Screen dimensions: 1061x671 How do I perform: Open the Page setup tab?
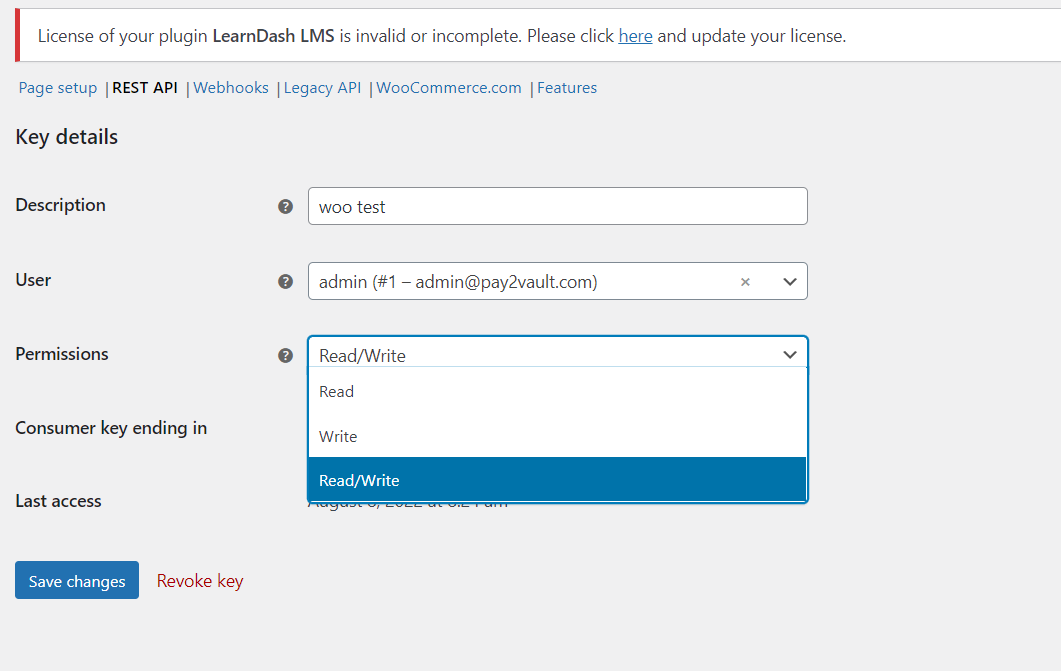click(x=58, y=88)
